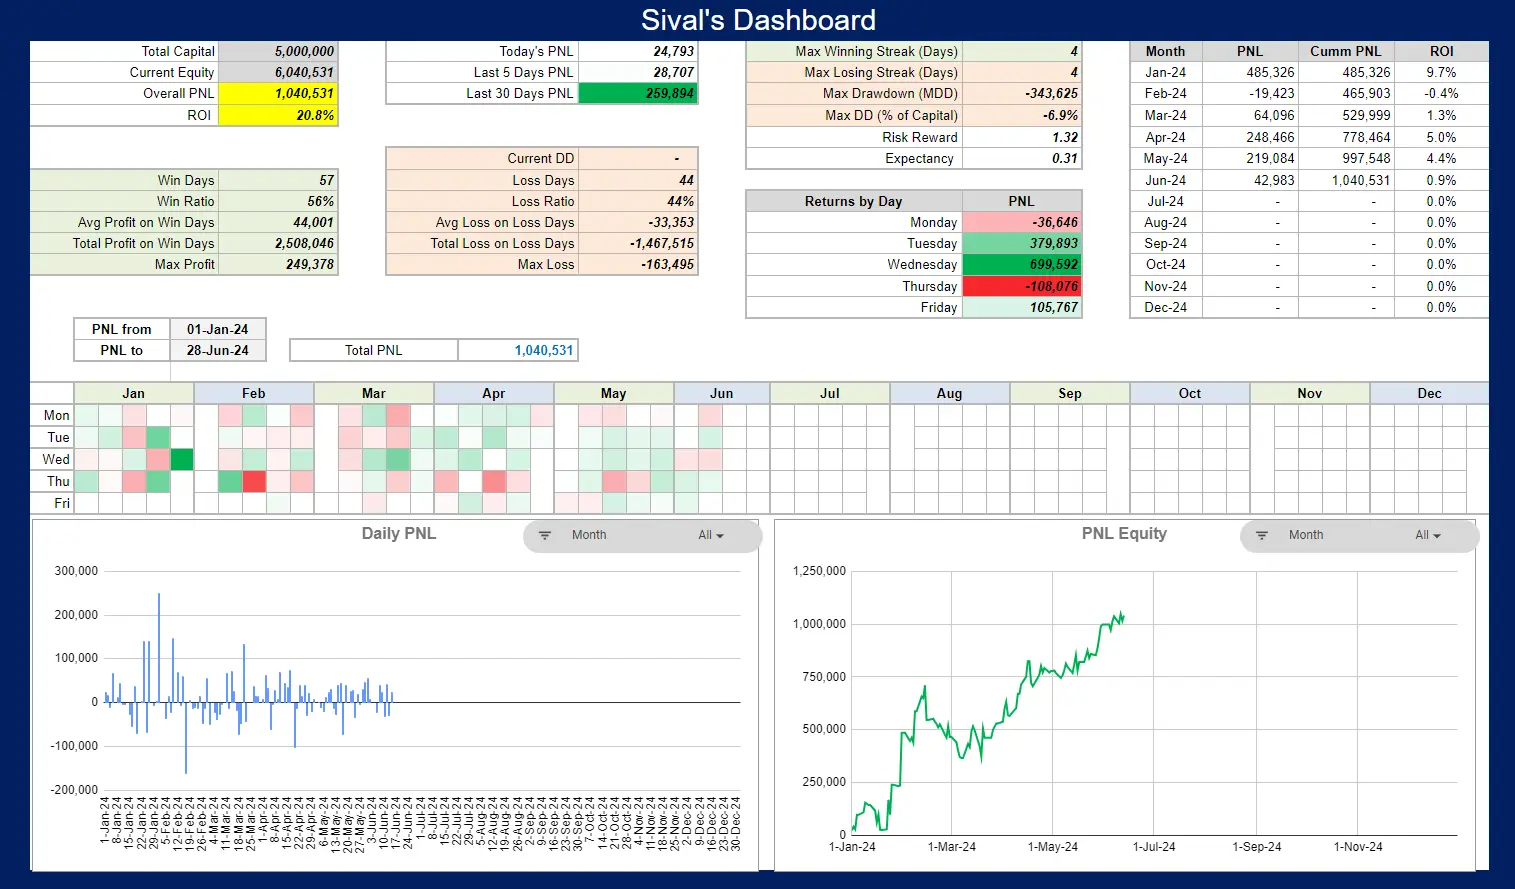Select the PNL to date 28-Jun-24

pos(218,350)
